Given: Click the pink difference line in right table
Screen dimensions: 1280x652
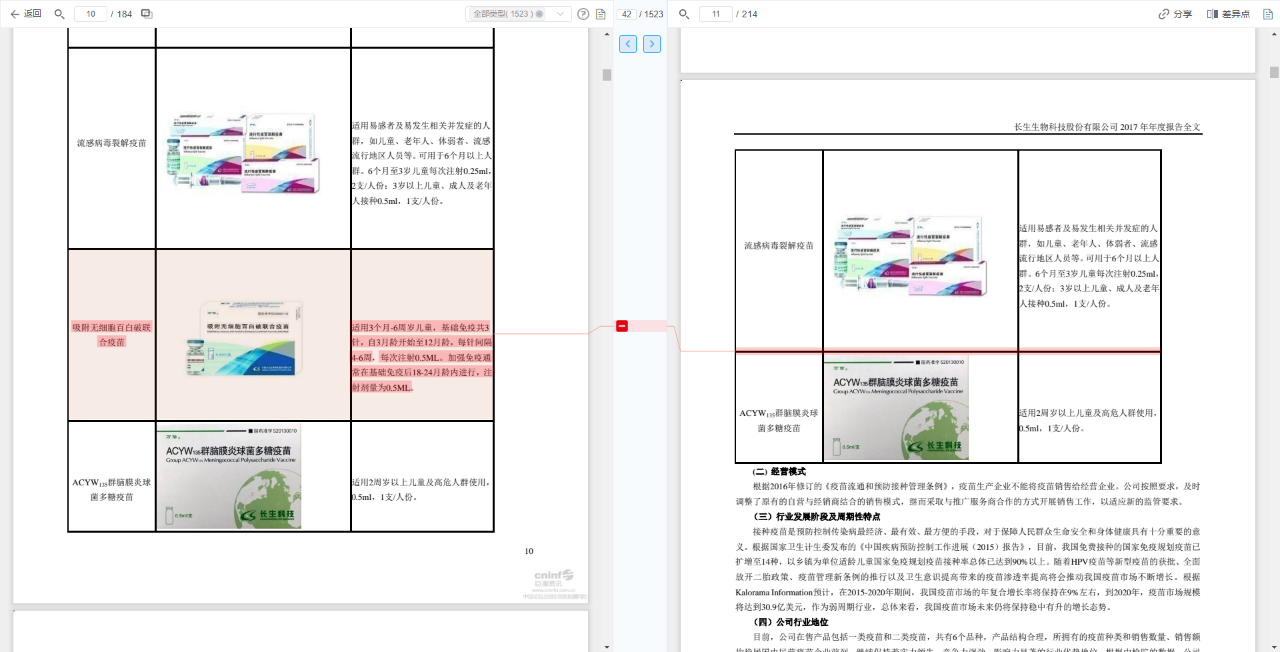Looking at the screenshot, I should (x=948, y=351).
